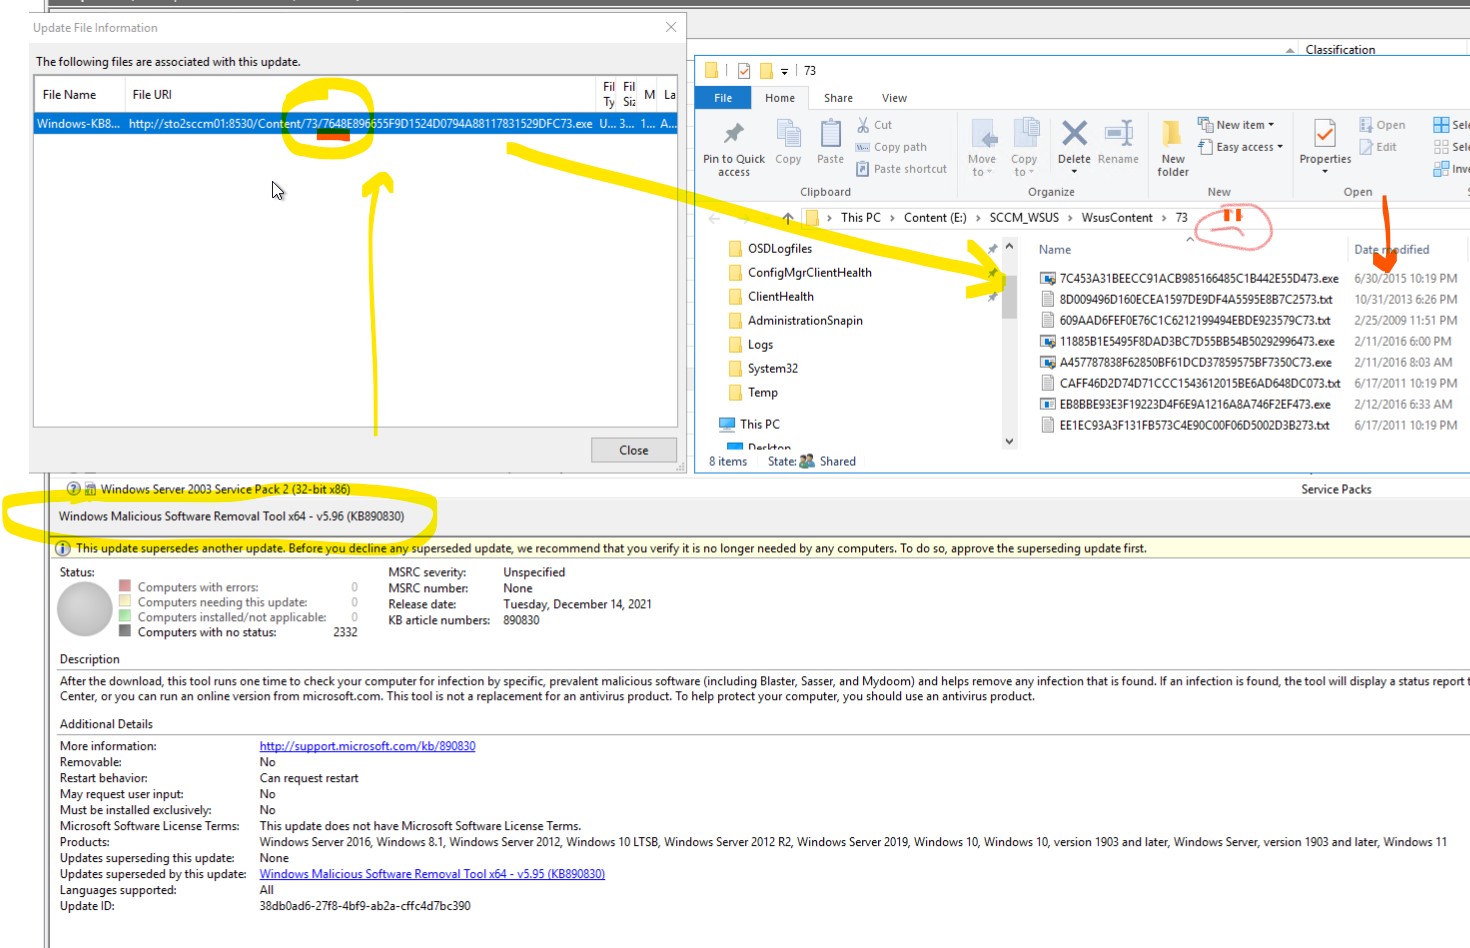Click Open in the ribbon Open group

pyautogui.click(x=1382, y=125)
